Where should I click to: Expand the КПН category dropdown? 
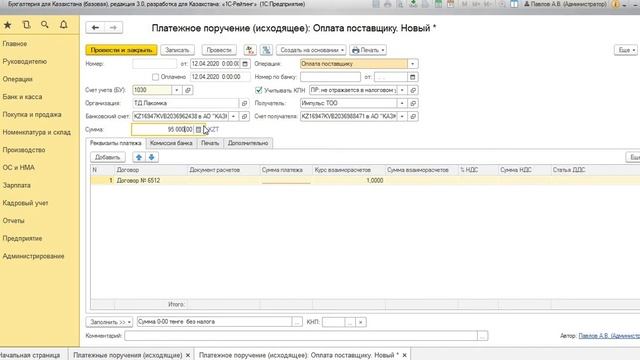point(402,90)
